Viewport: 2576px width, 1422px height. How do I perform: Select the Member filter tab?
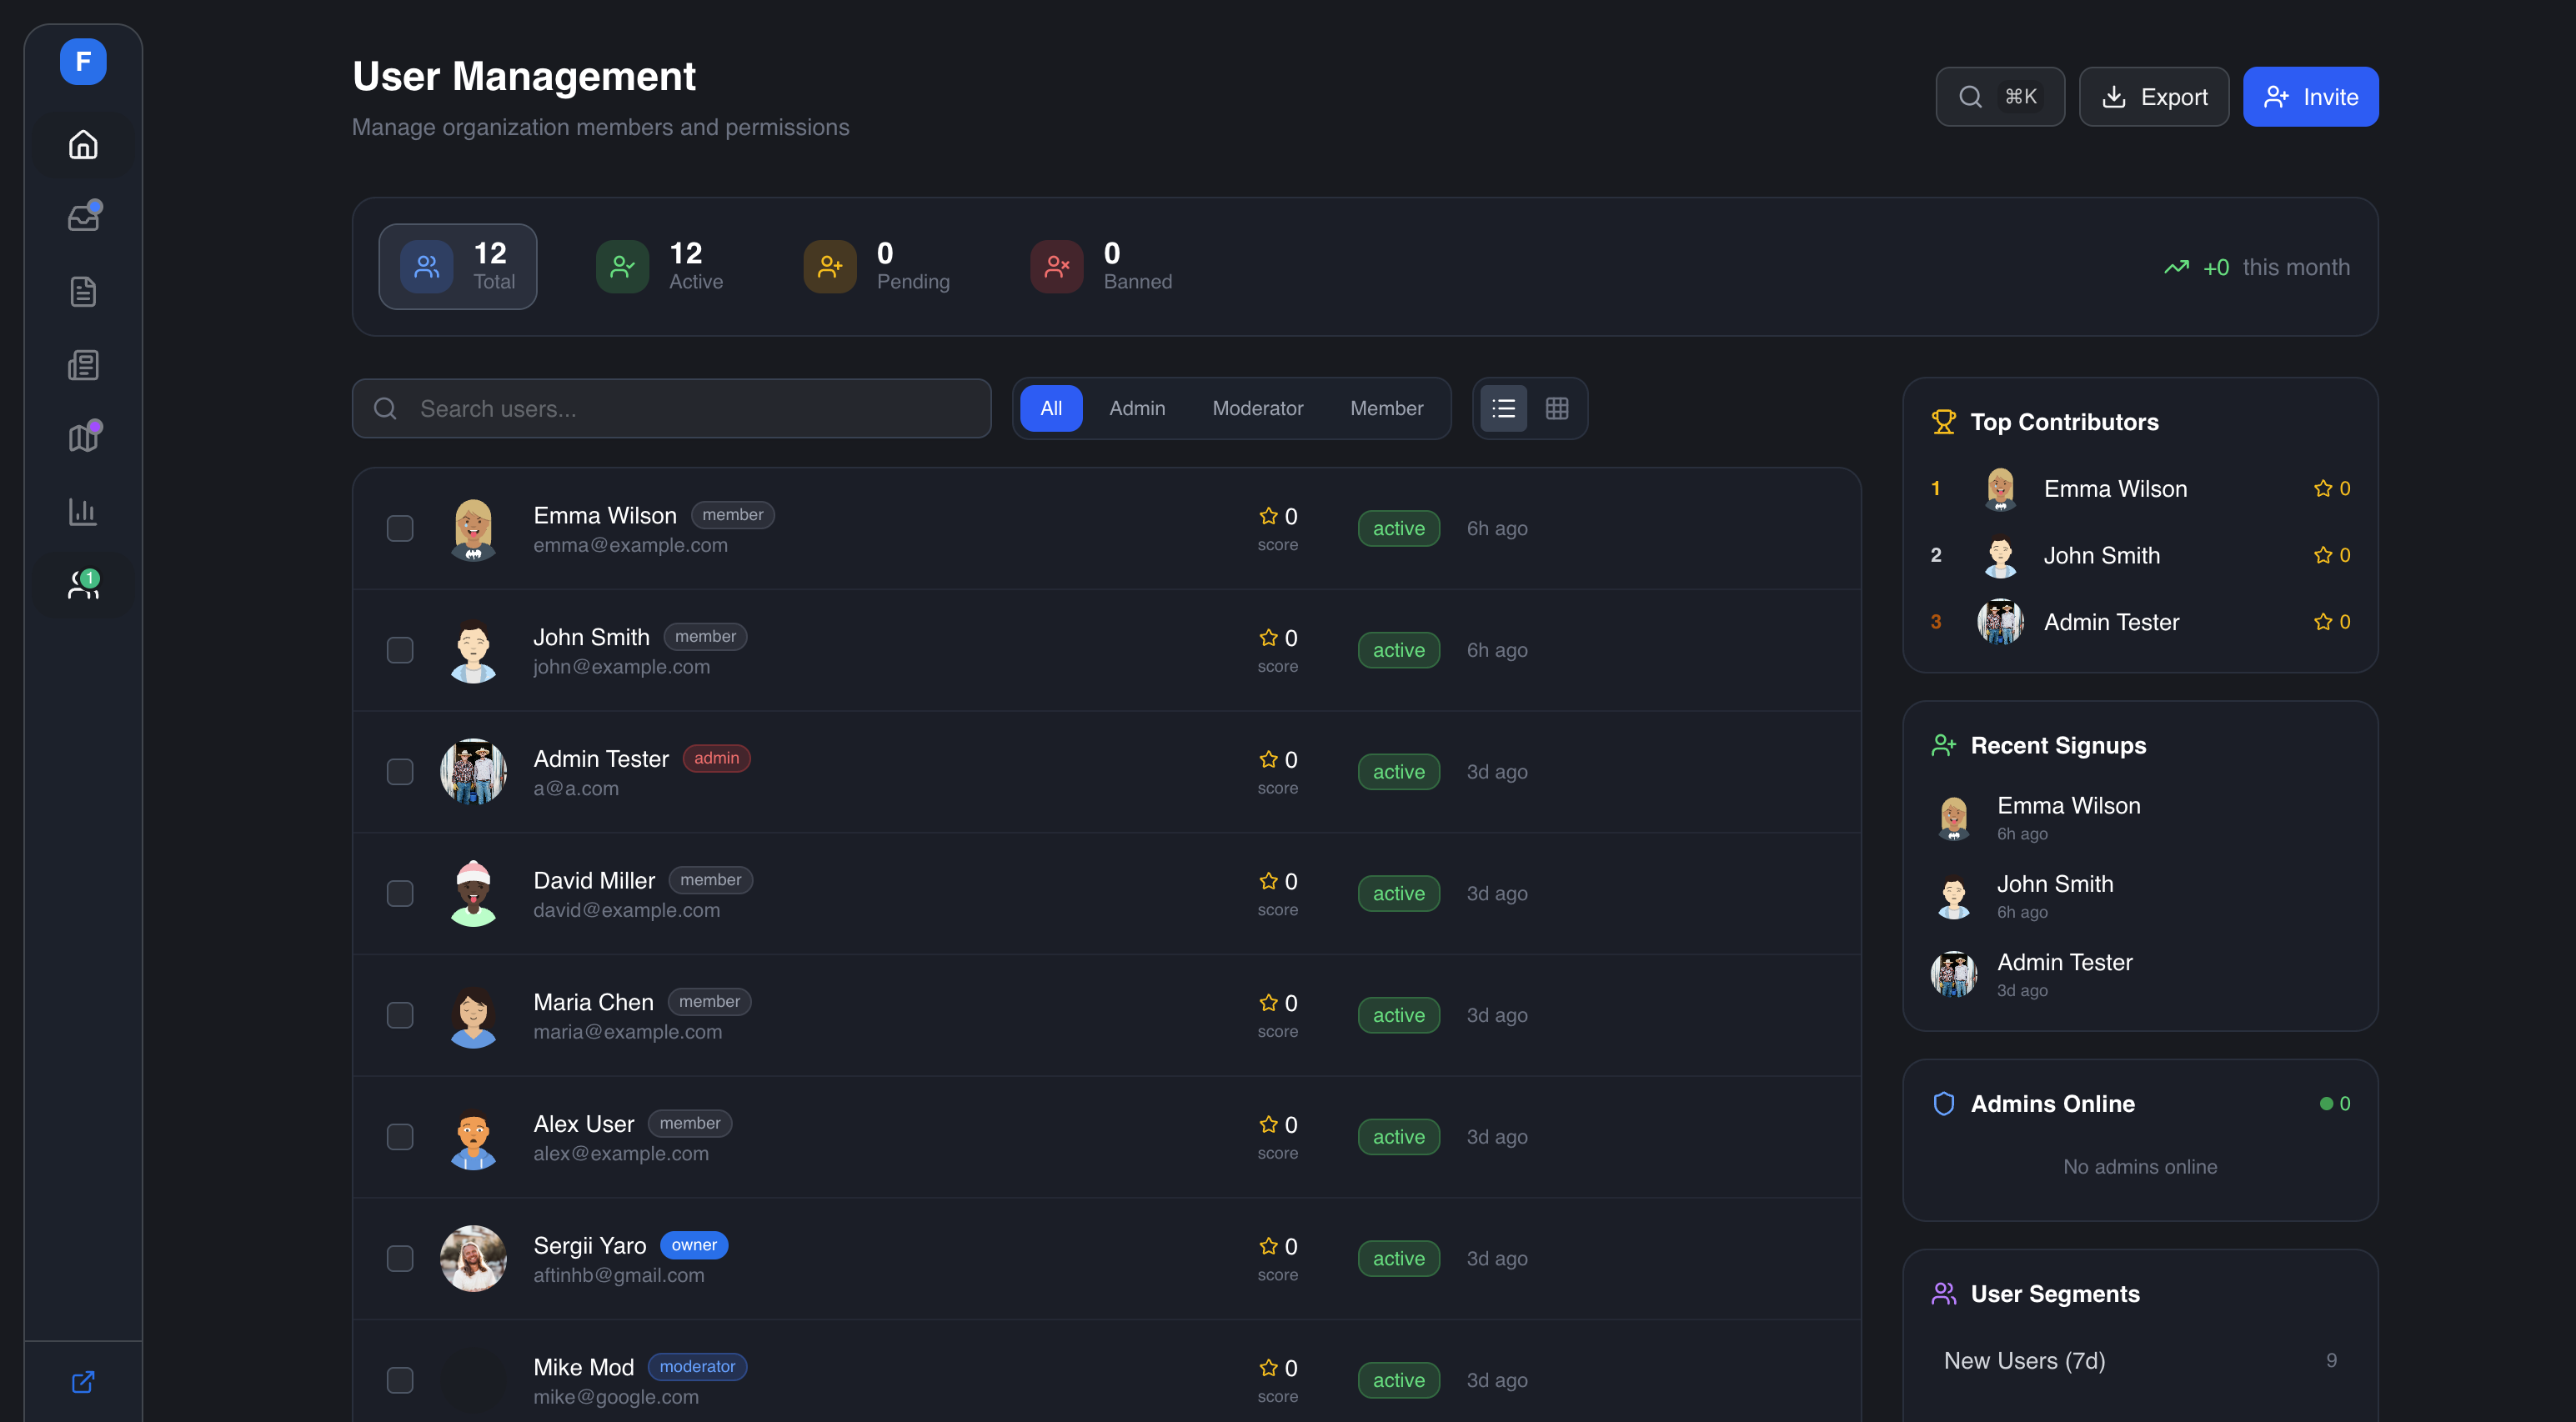1386,408
